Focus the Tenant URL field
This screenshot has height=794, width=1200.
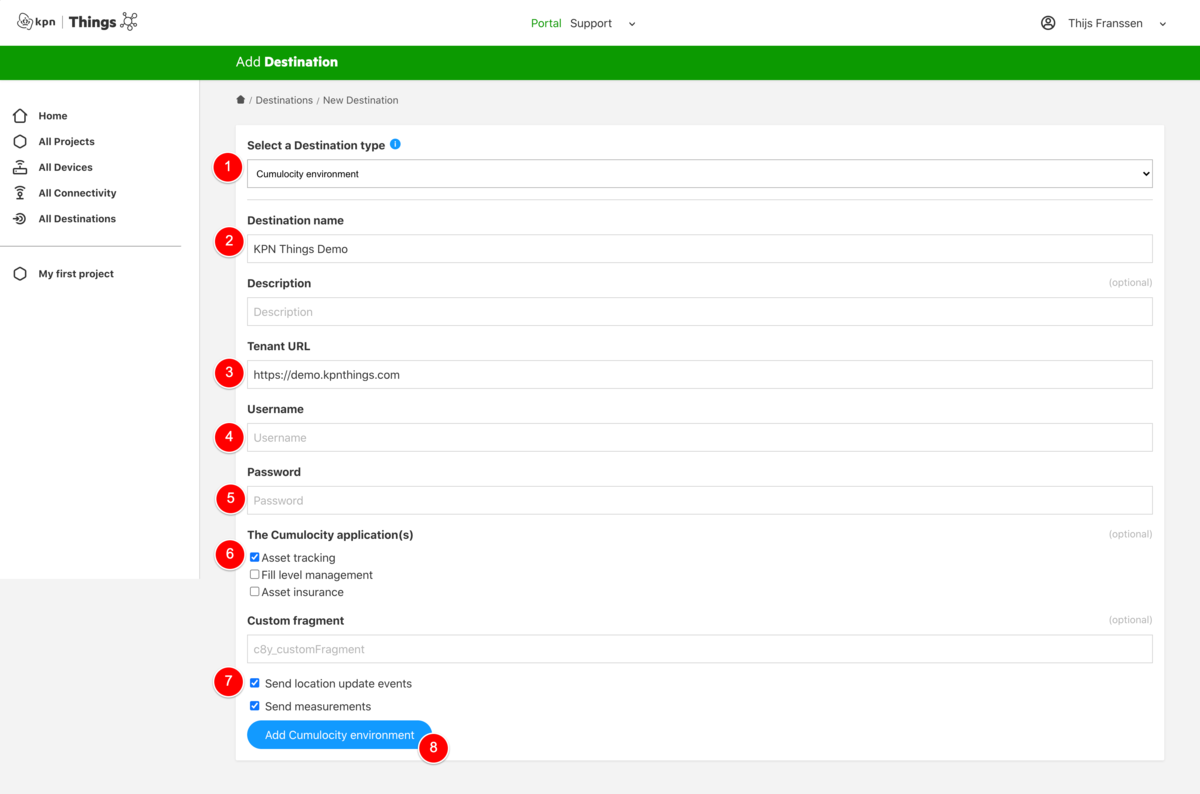pyautogui.click(x=700, y=375)
